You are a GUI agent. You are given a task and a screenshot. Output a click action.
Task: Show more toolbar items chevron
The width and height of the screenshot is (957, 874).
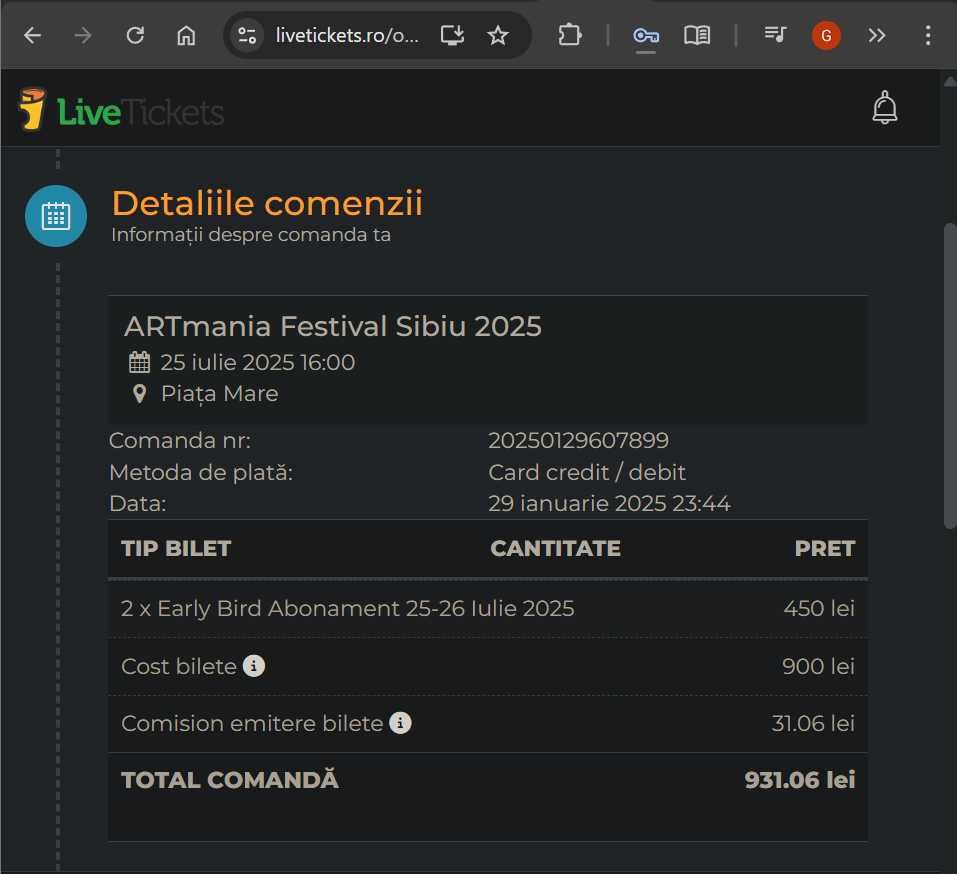(x=876, y=35)
